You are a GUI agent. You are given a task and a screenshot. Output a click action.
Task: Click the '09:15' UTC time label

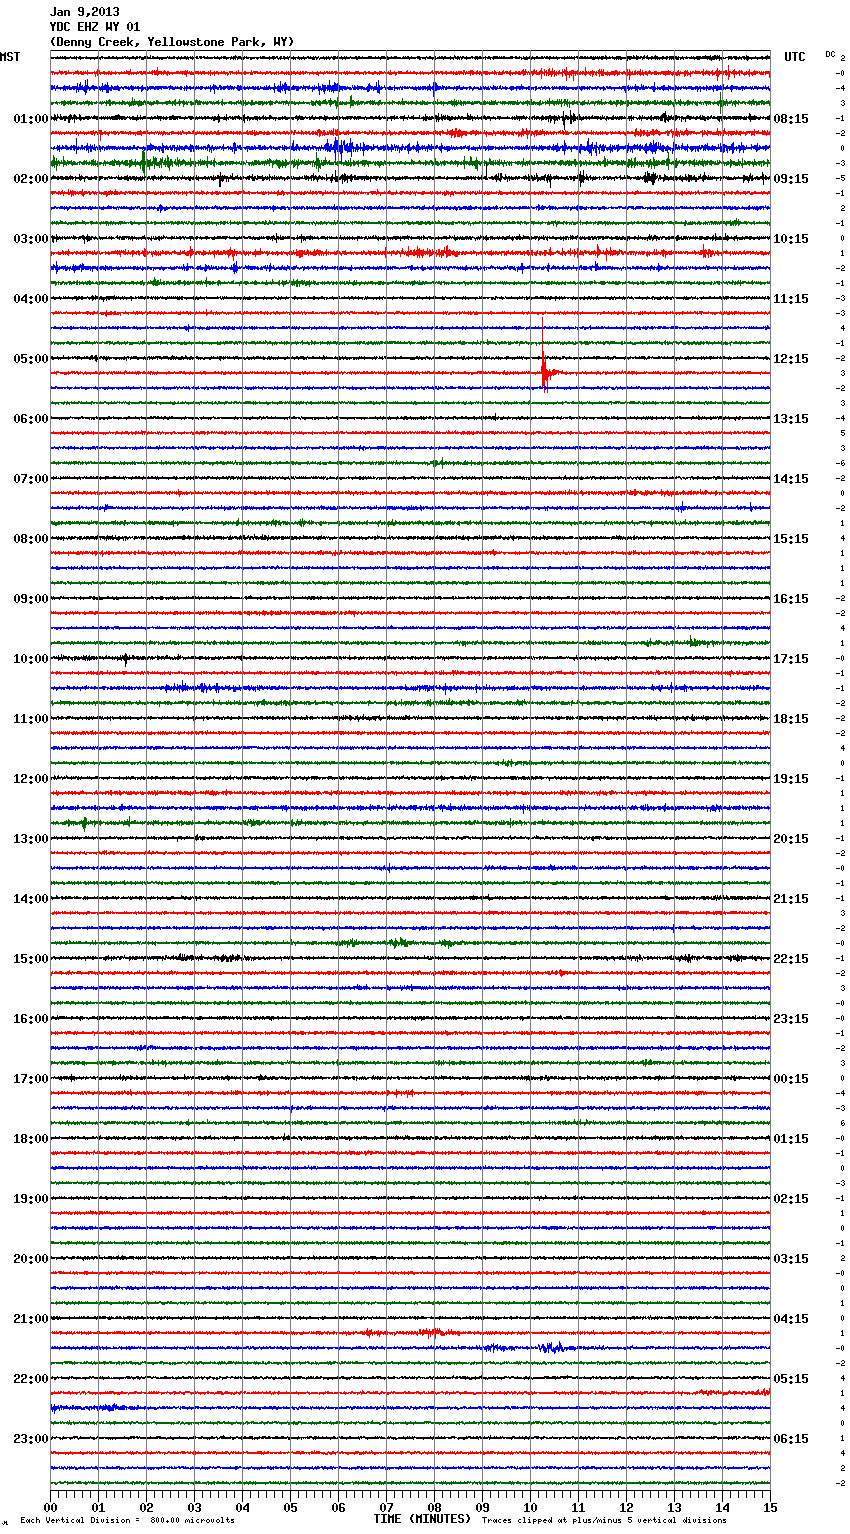click(791, 179)
